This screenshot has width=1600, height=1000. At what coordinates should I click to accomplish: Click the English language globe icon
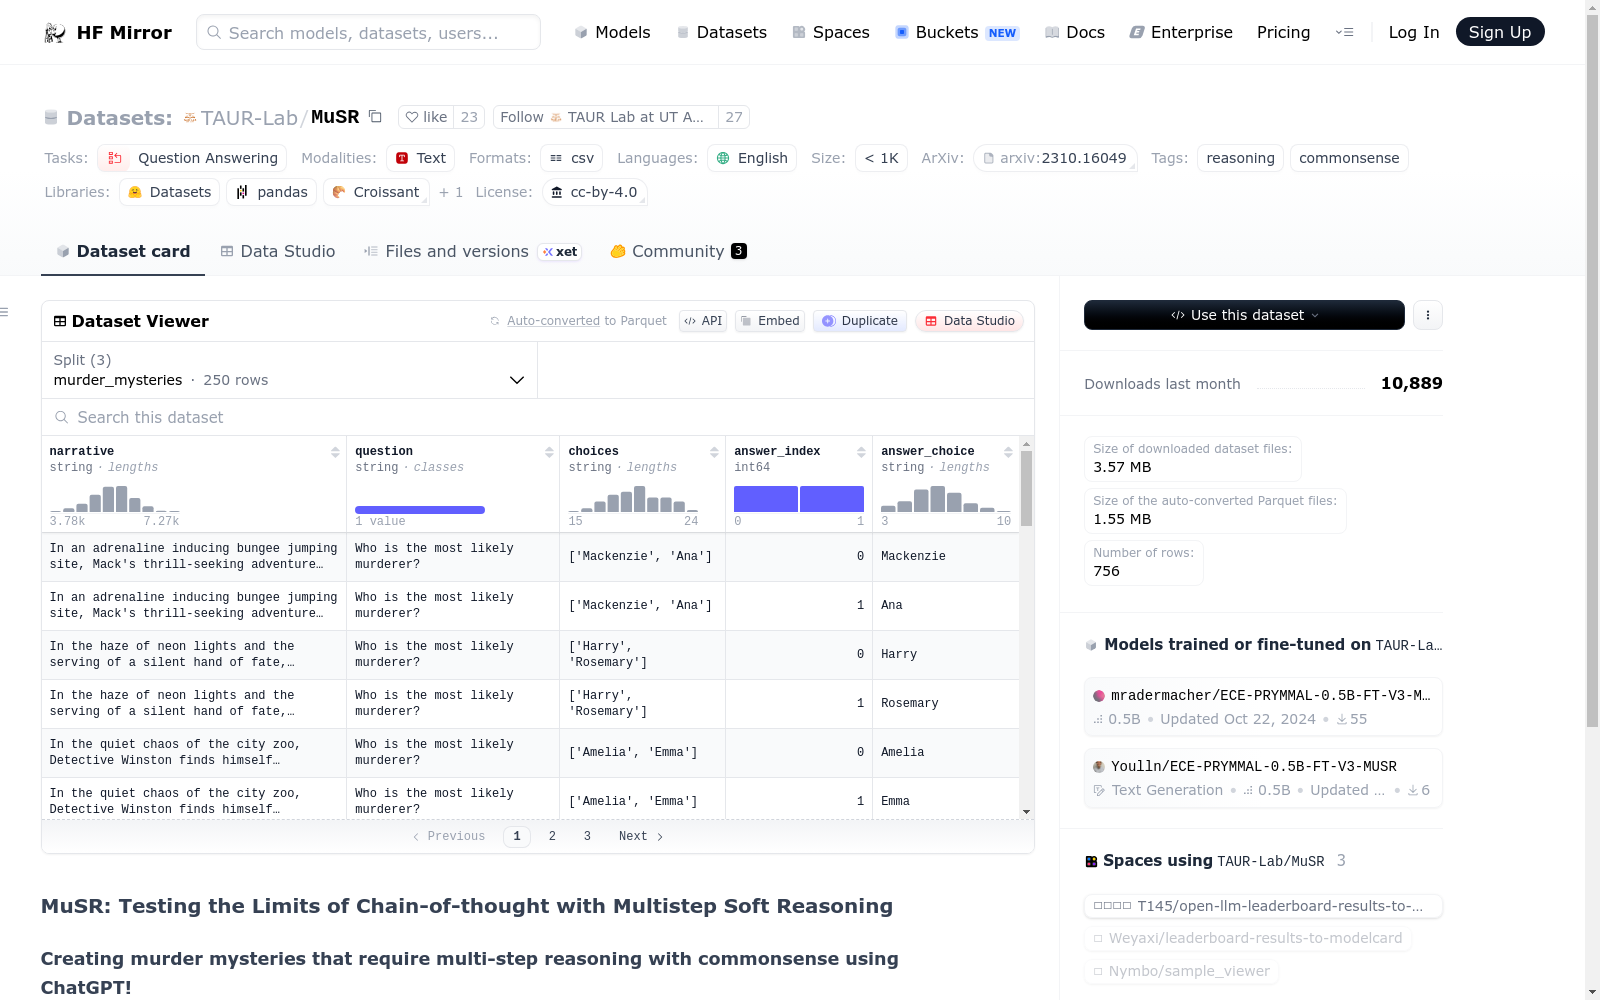723,158
